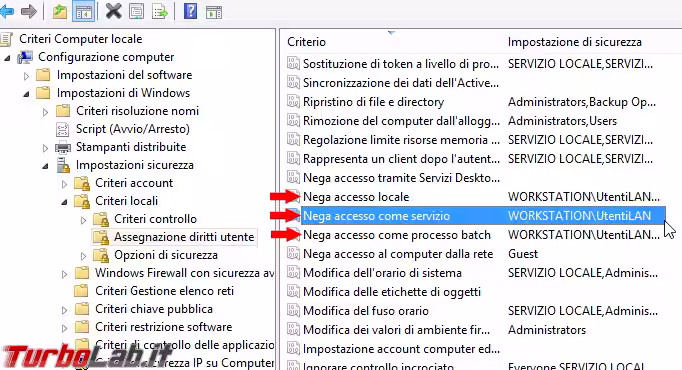
Task: Click policy icon beside Nega accesso al computer dalla rete
Action: pos(293,253)
